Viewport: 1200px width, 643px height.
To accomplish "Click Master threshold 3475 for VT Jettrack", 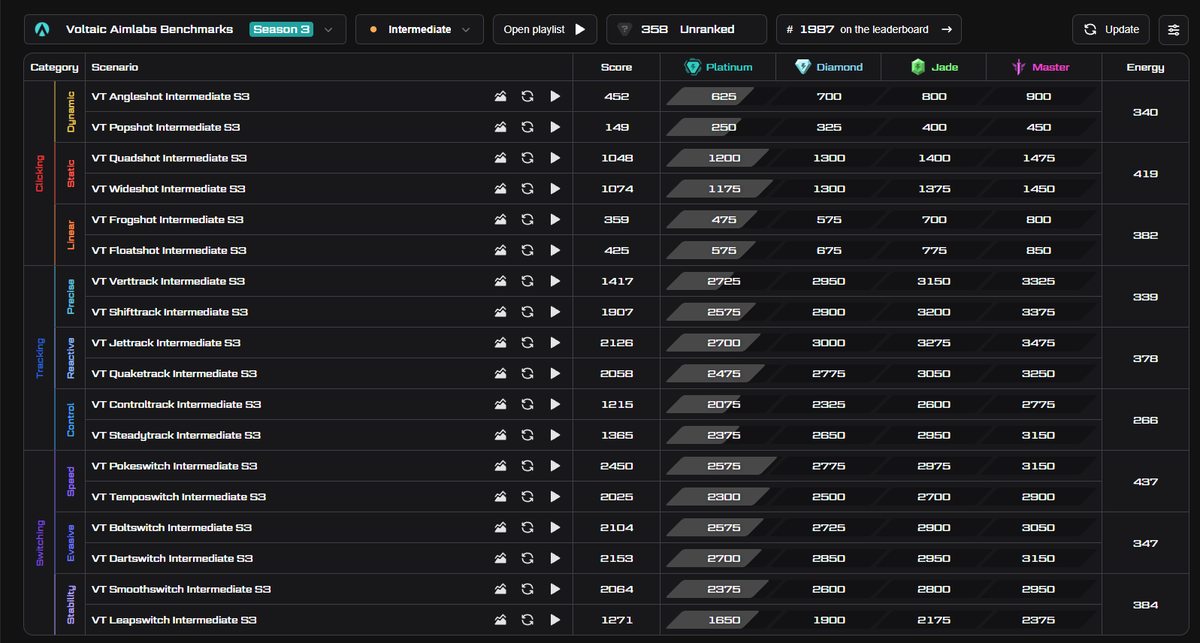I will (1039, 343).
